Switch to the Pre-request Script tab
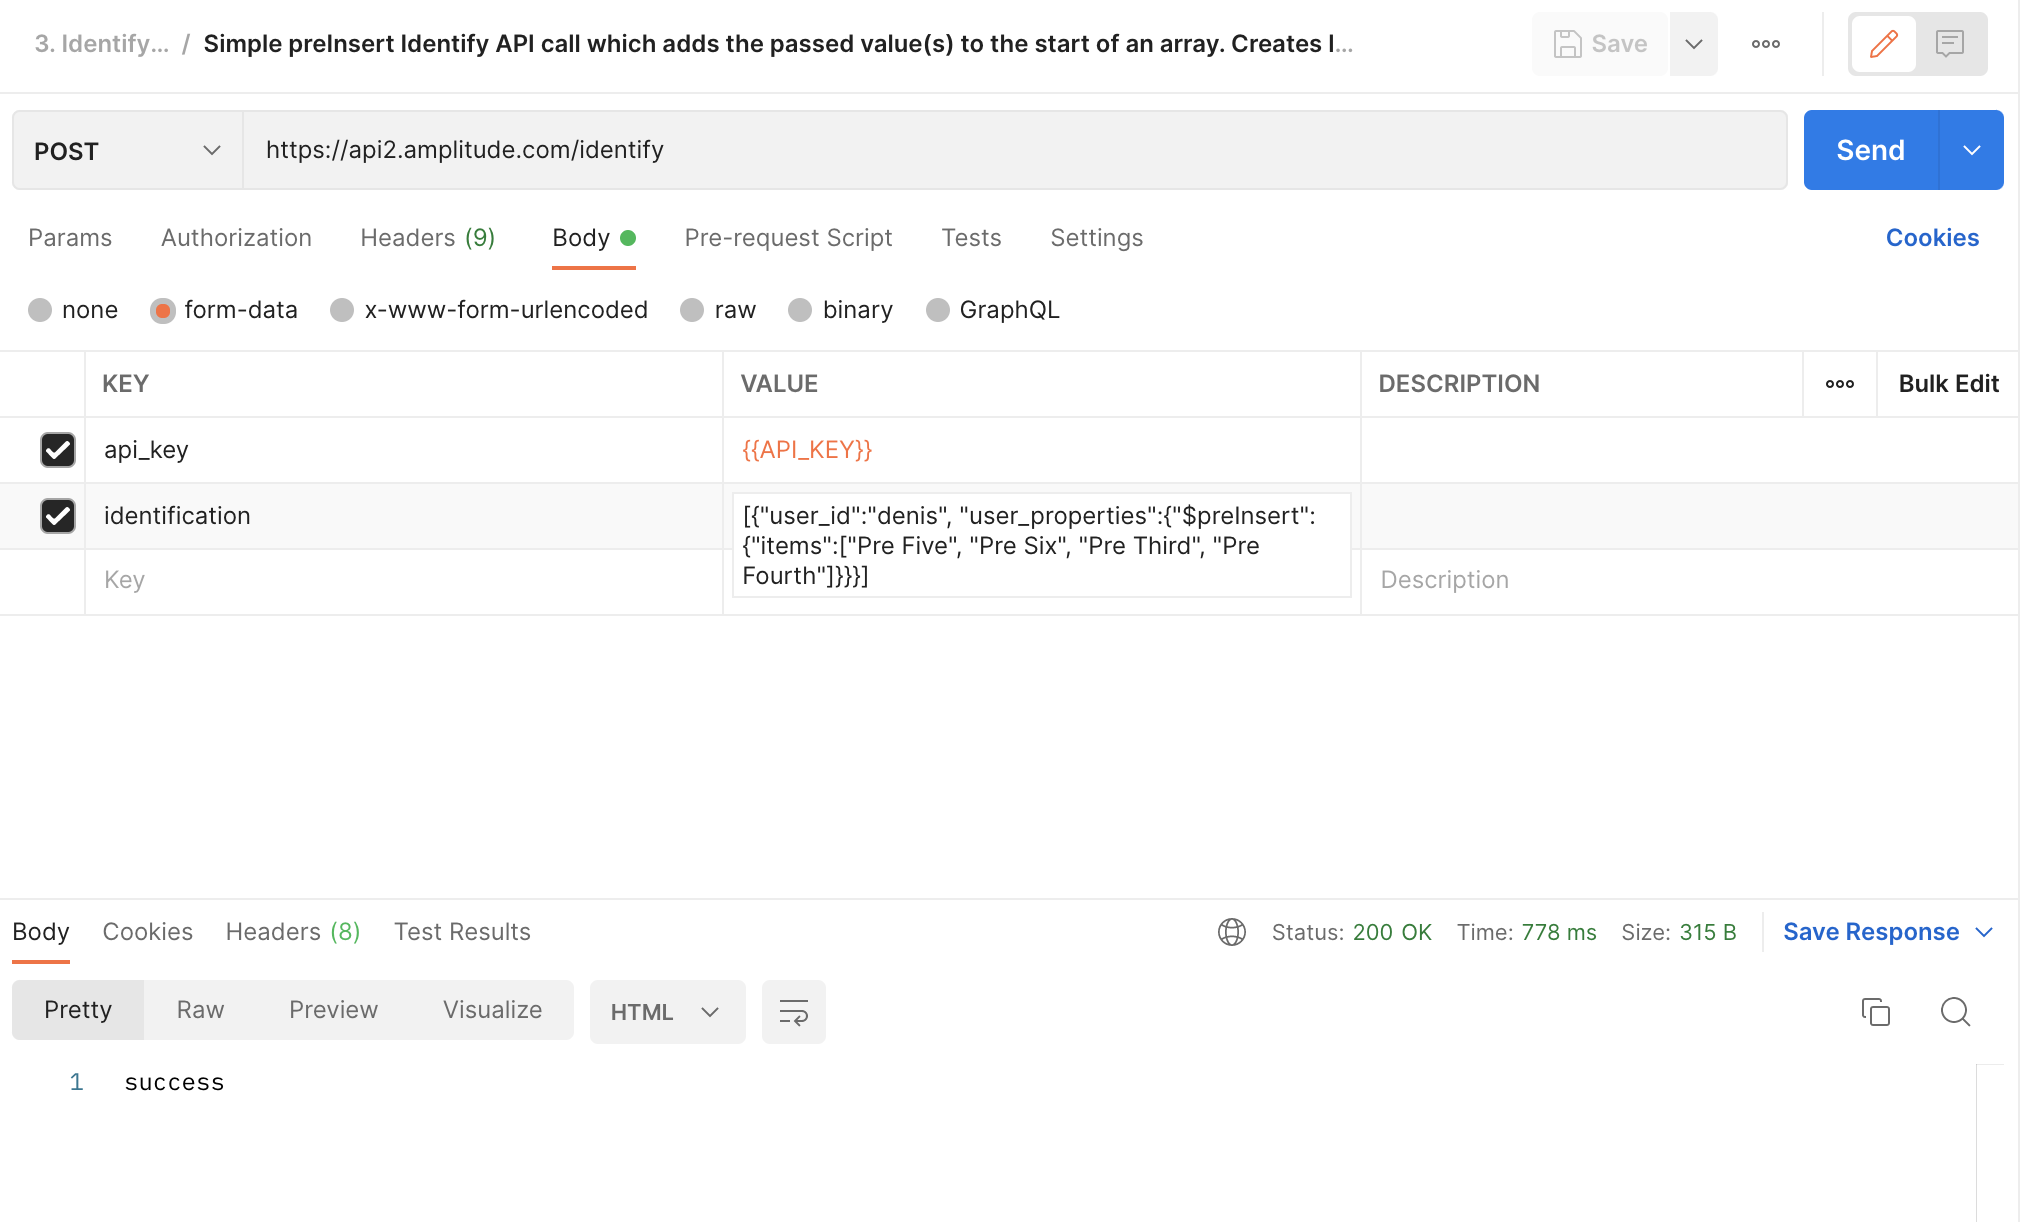 click(x=788, y=238)
